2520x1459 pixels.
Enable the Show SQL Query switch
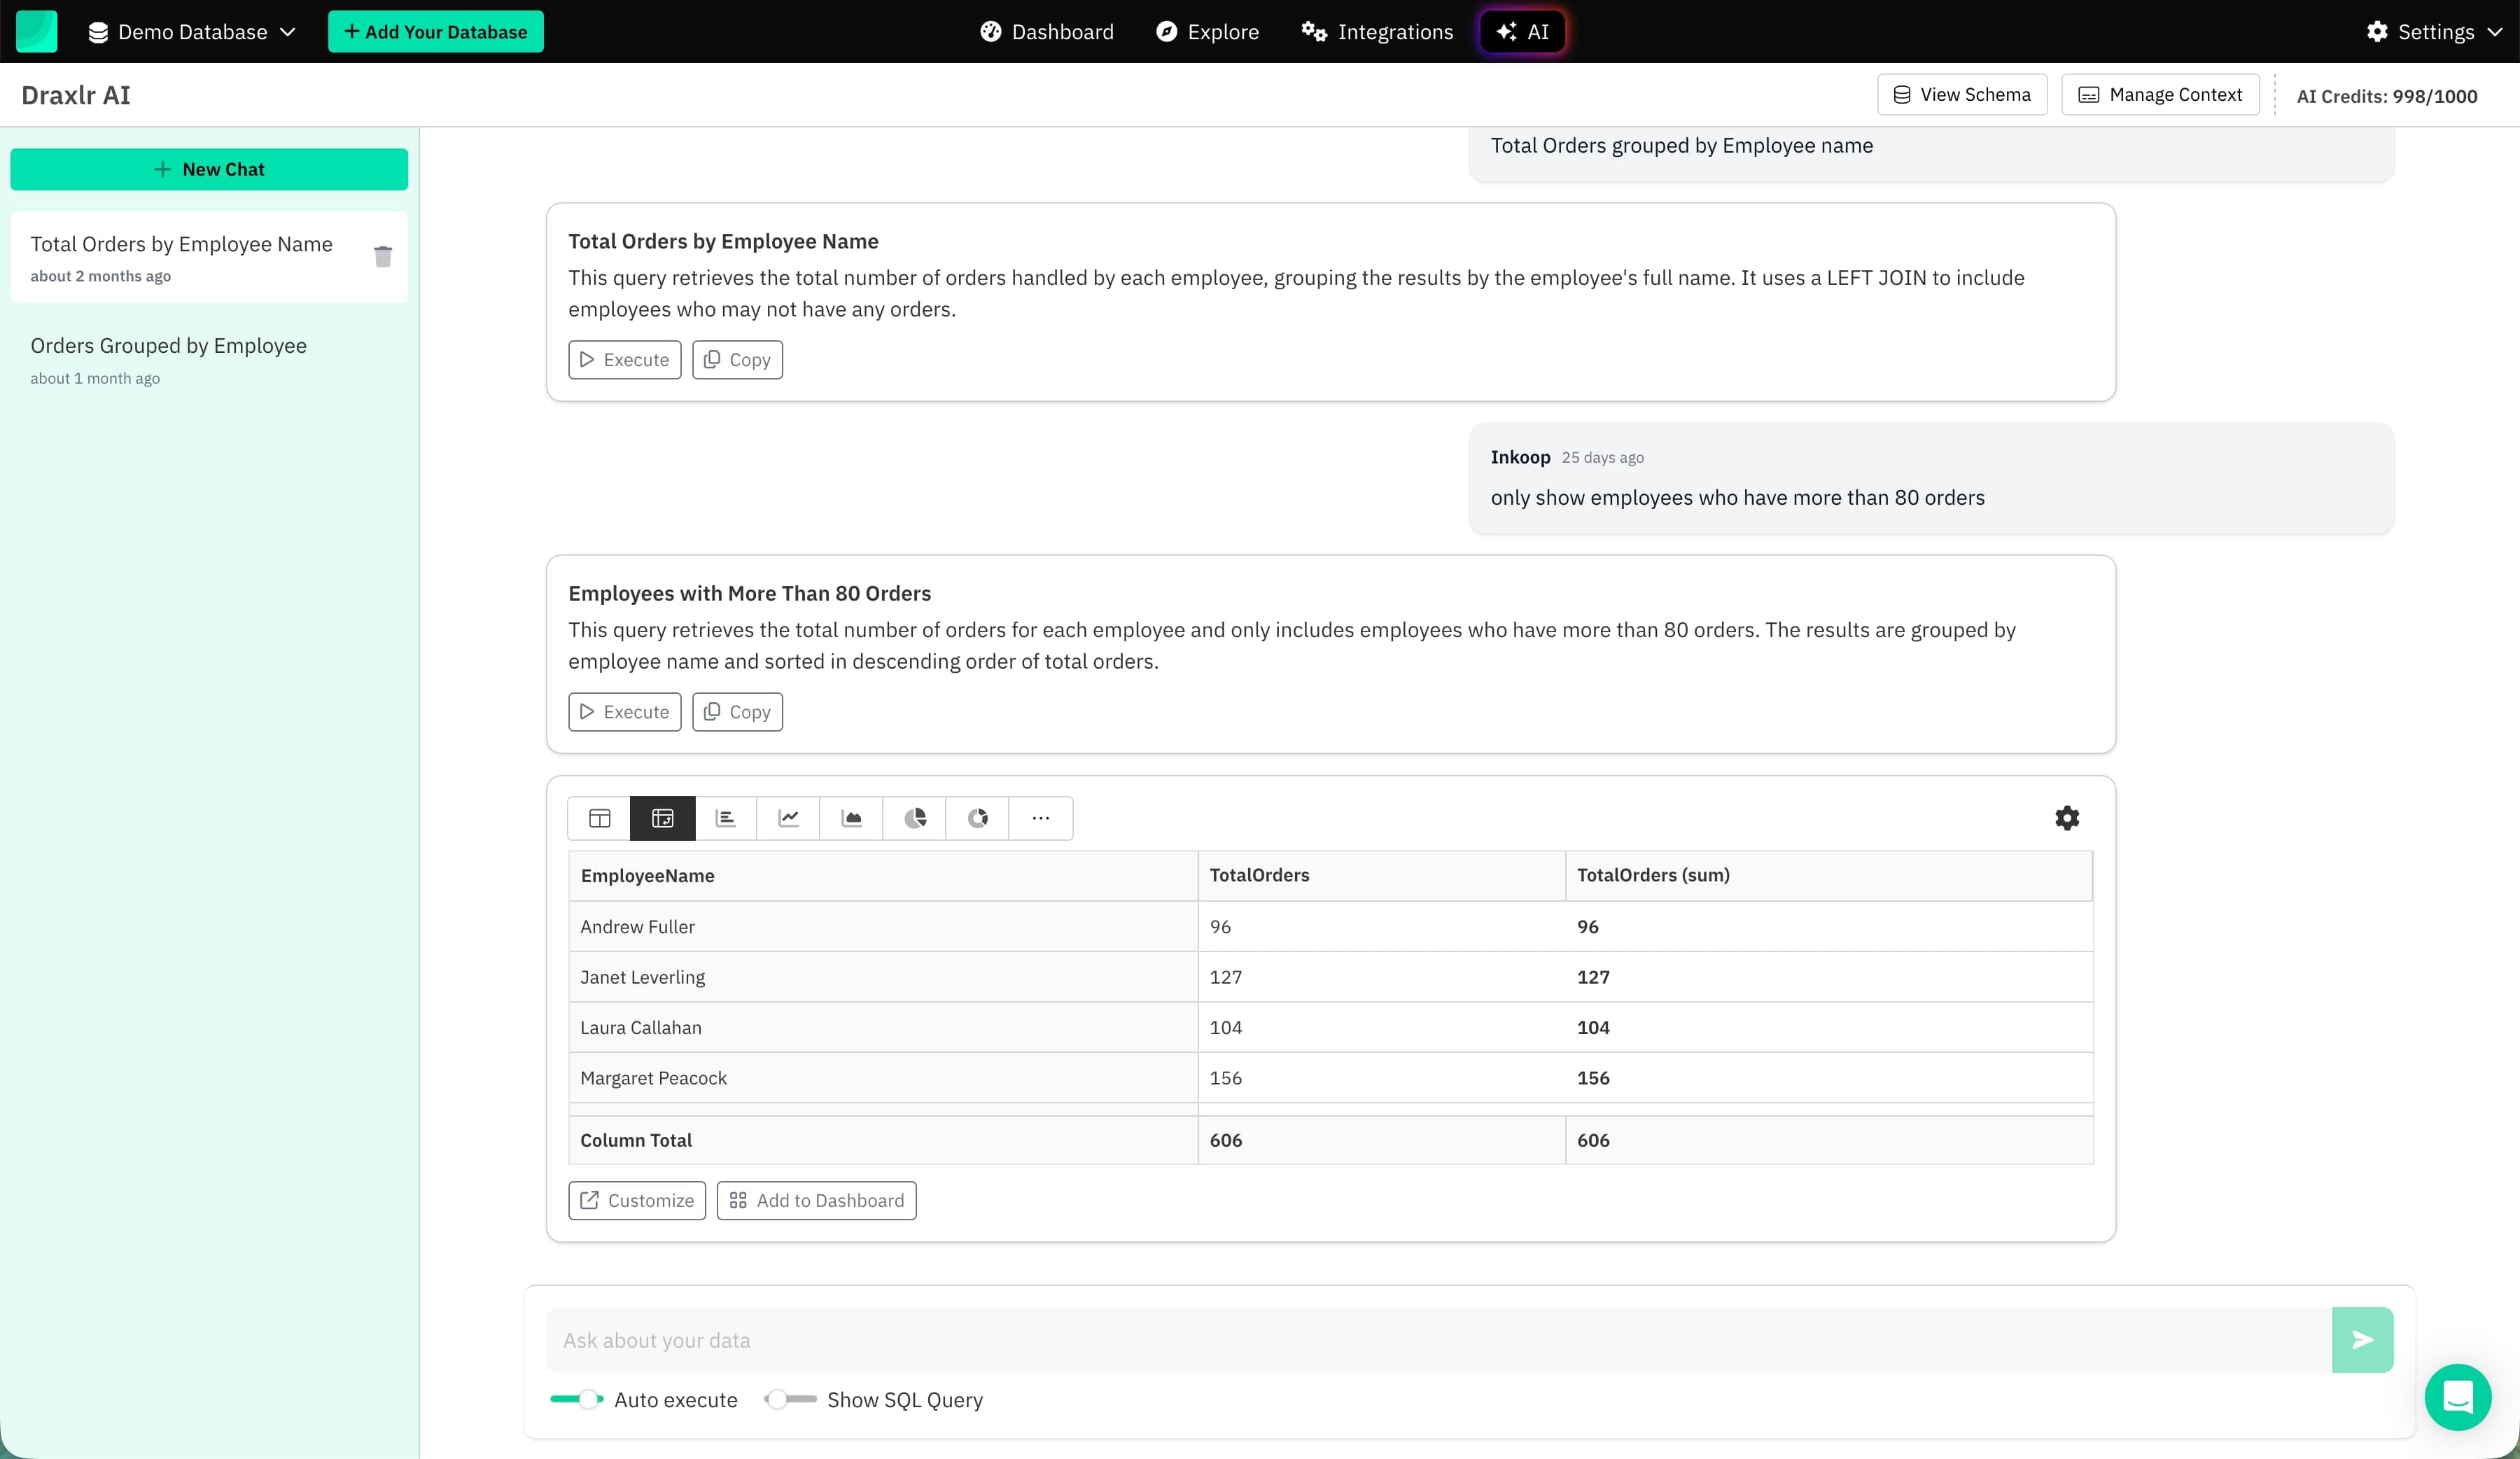pyautogui.click(x=790, y=1399)
